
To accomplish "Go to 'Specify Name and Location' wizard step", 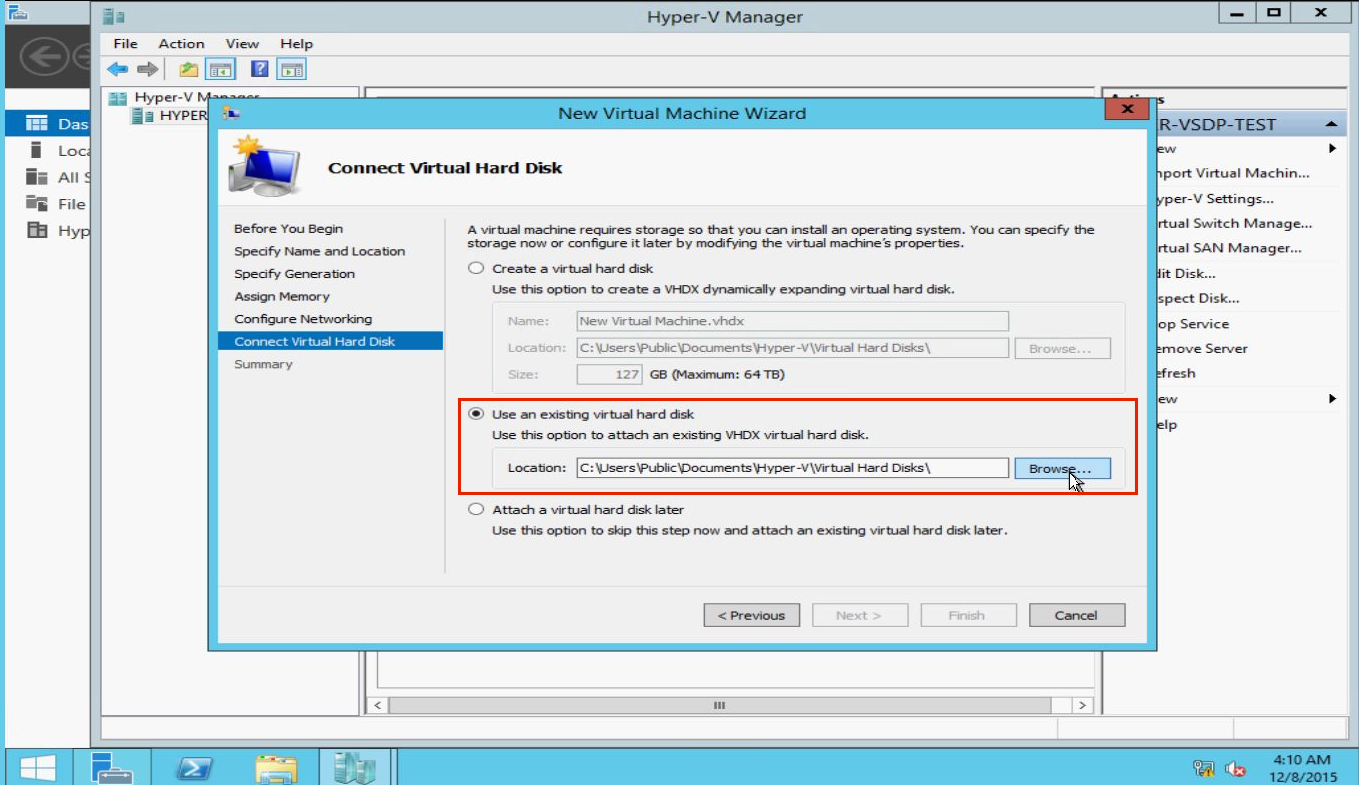I will 320,251.
